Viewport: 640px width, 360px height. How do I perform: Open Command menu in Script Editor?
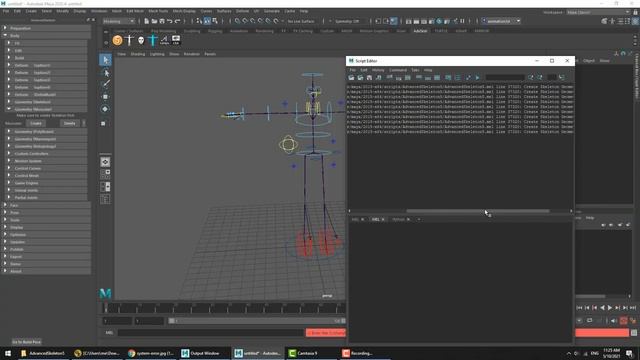tap(398, 70)
